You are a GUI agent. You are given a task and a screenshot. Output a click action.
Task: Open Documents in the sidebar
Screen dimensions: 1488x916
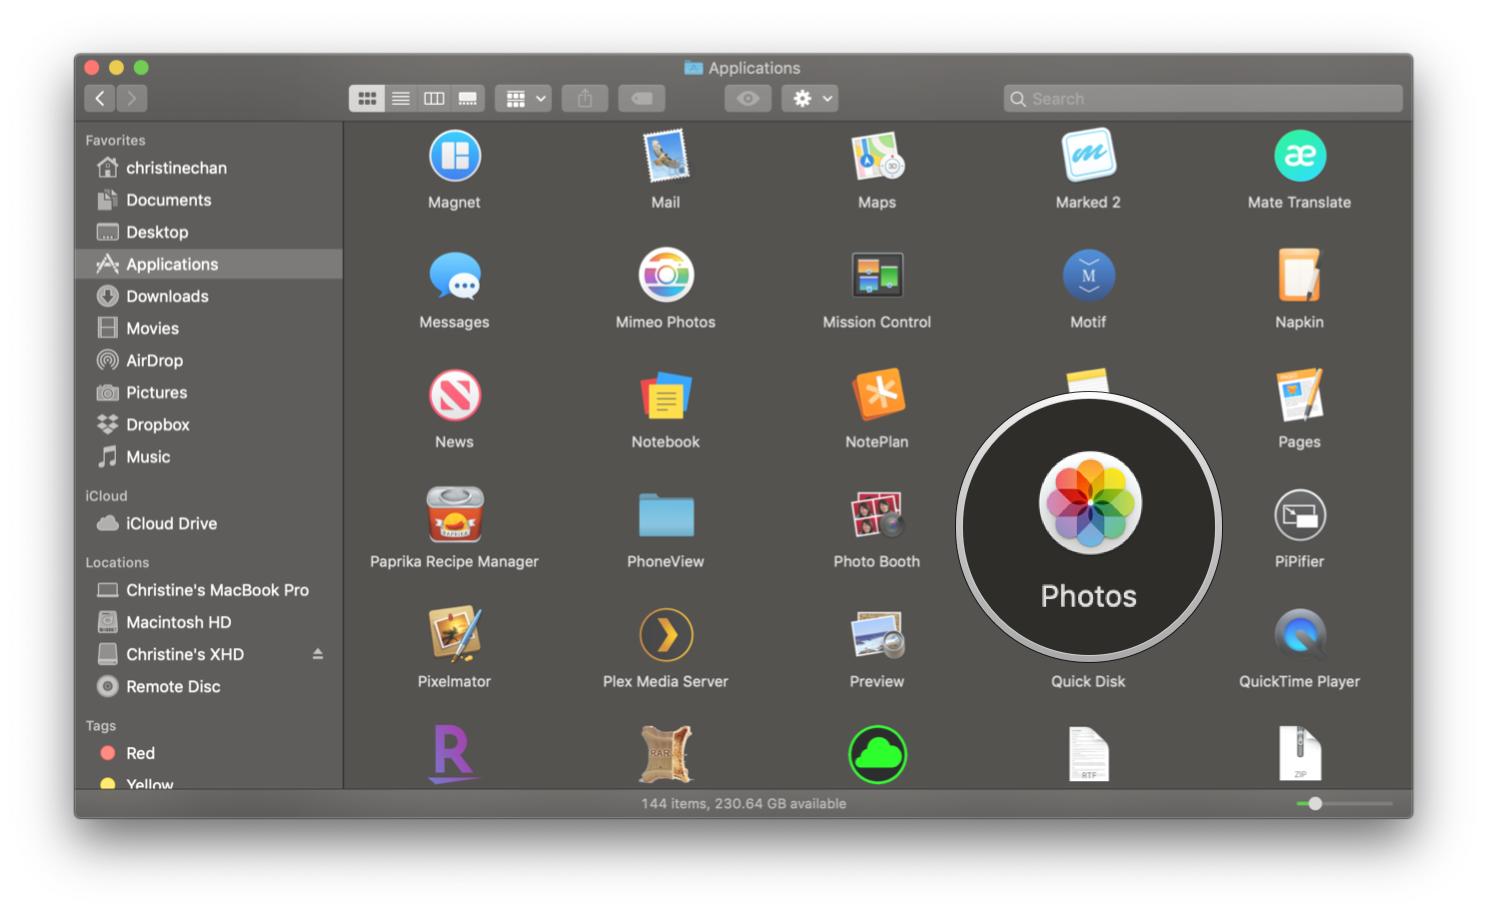(208, 200)
